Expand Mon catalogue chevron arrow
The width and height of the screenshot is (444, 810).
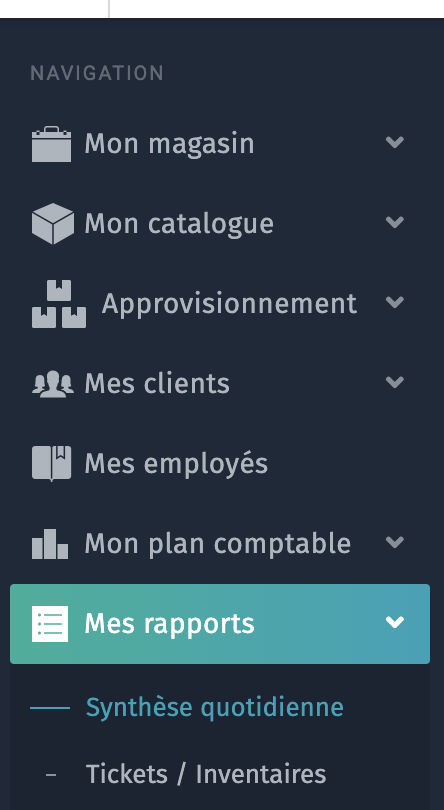394,222
